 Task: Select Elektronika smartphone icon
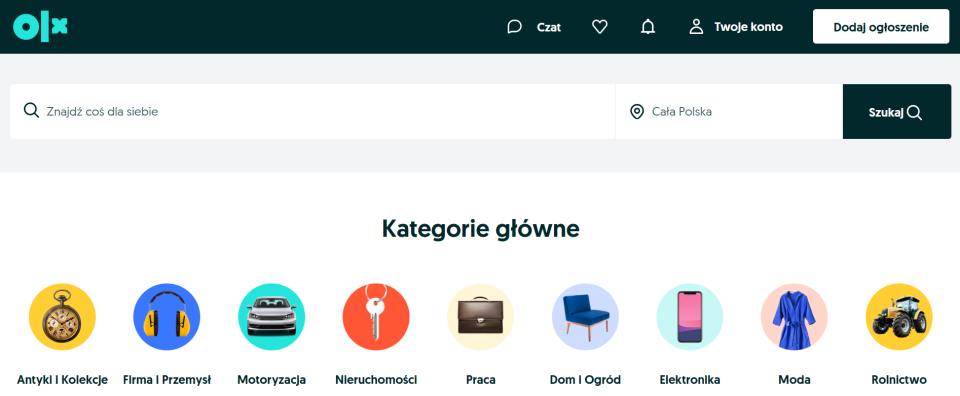pos(690,317)
